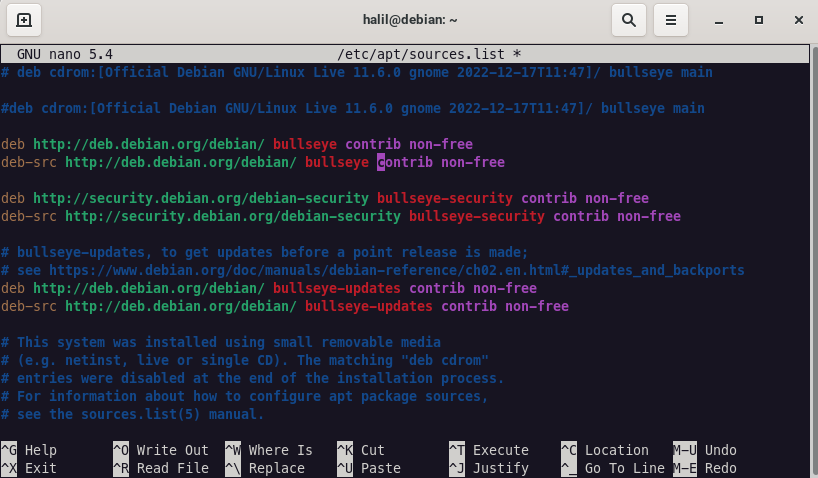Click the ^T Execute shortcut
This screenshot has width=818, height=478.
[489, 450]
